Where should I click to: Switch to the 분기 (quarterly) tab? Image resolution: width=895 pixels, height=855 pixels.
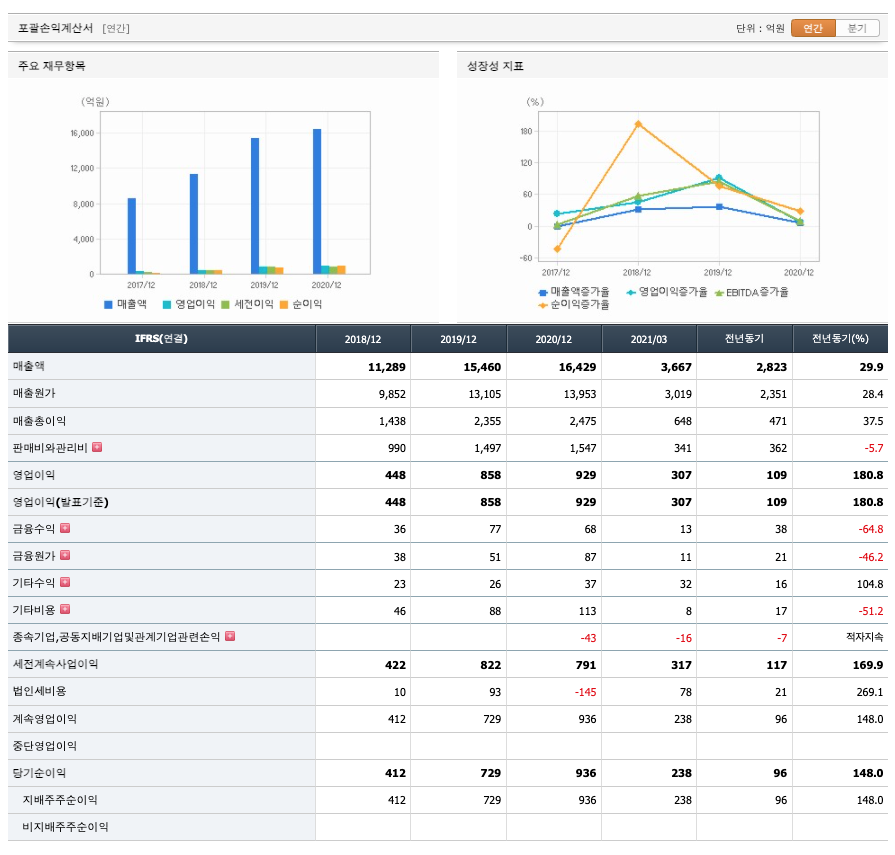coord(857,28)
